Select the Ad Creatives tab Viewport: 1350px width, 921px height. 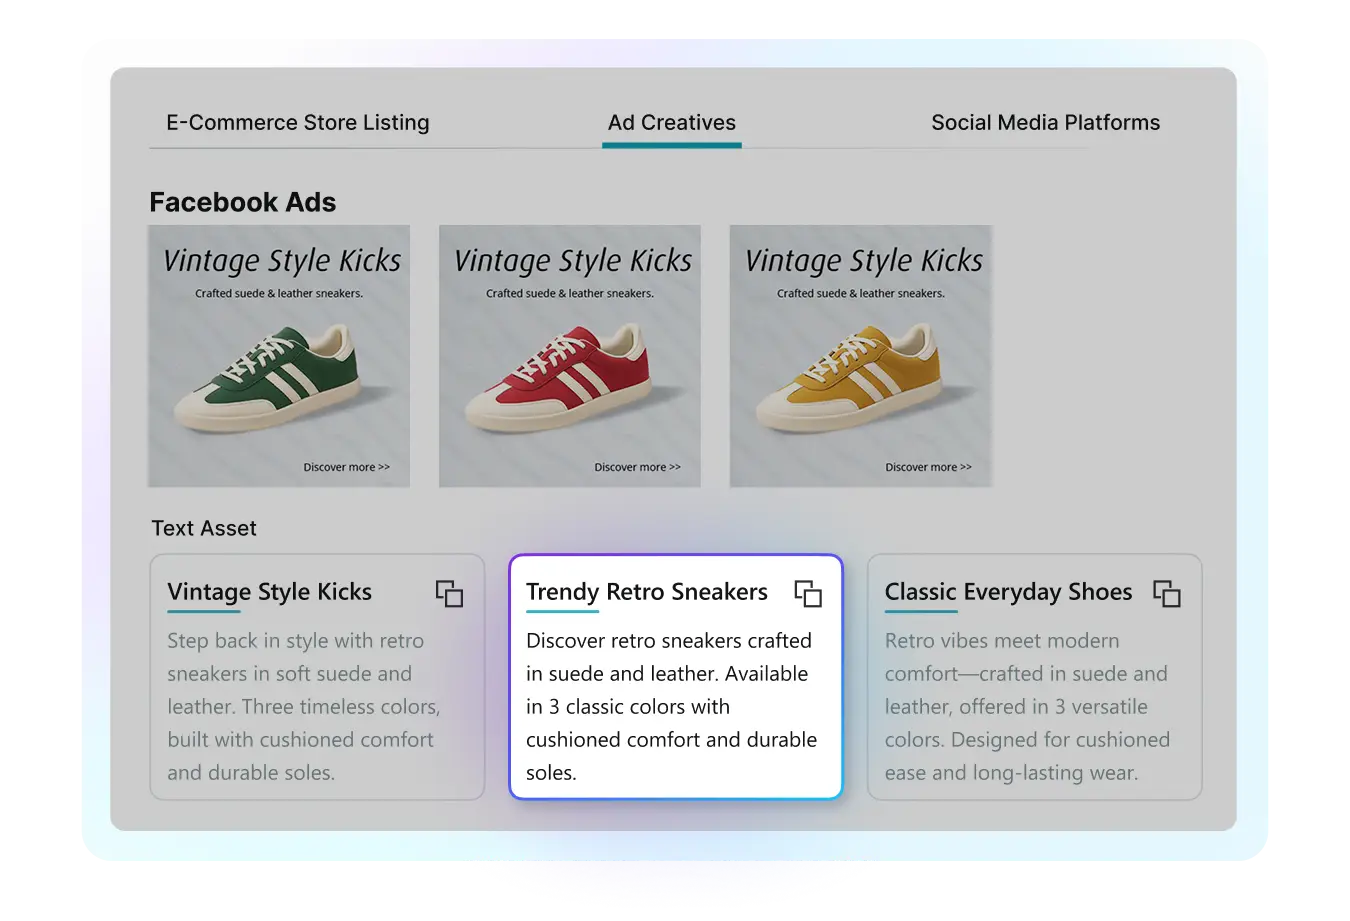tap(671, 123)
